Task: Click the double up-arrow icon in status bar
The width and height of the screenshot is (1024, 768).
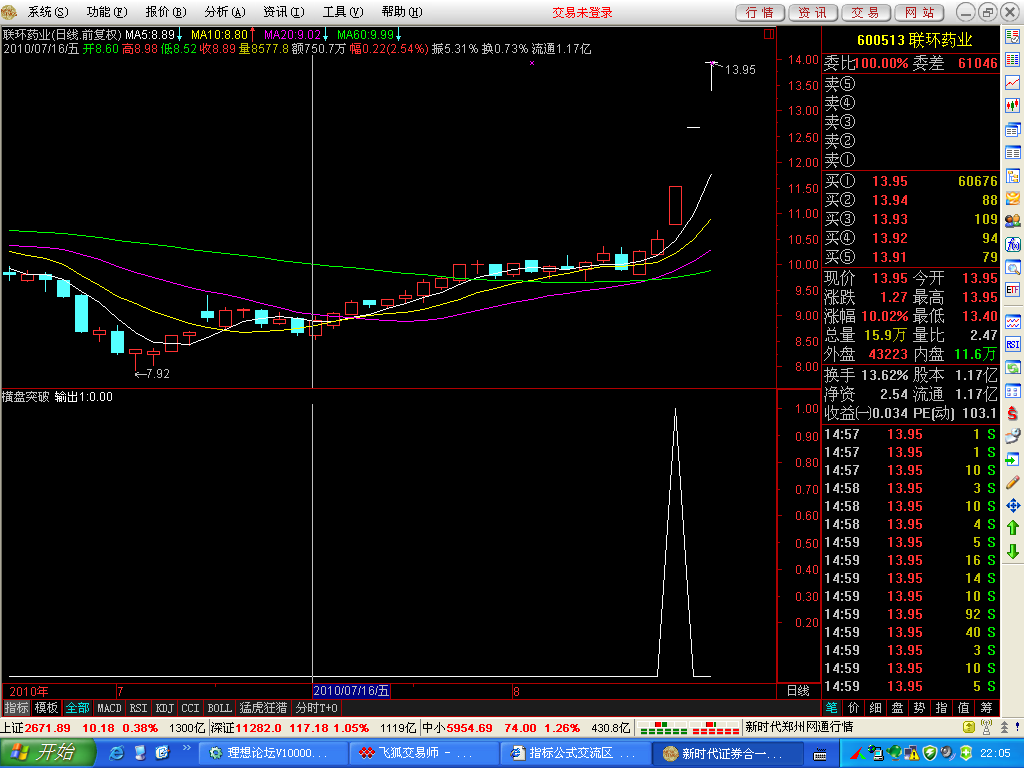Action: 1004,727
